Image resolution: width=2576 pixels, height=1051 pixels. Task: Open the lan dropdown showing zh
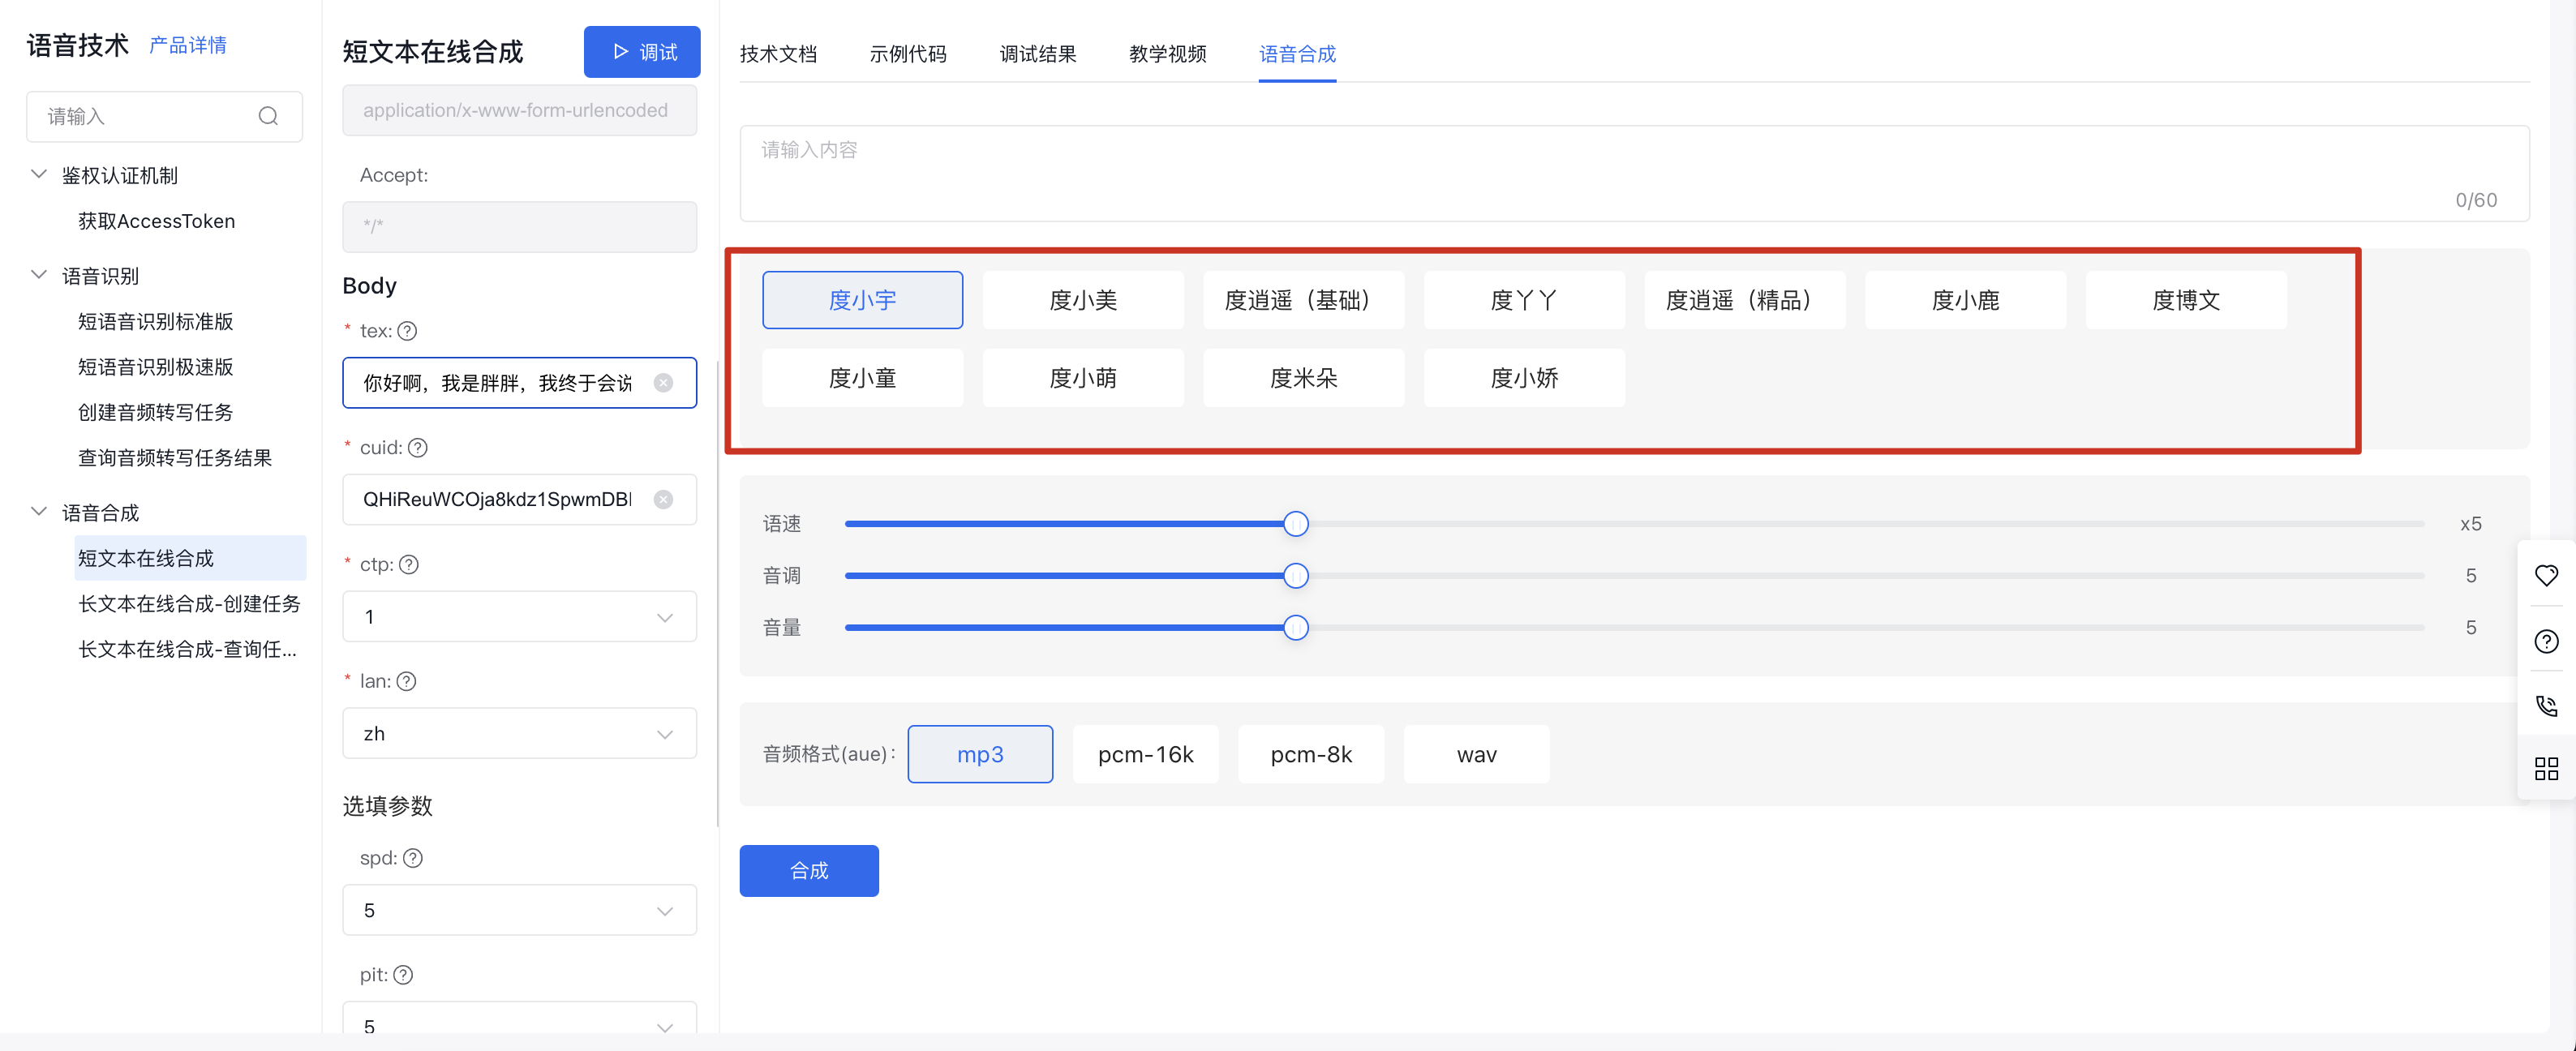pos(519,733)
